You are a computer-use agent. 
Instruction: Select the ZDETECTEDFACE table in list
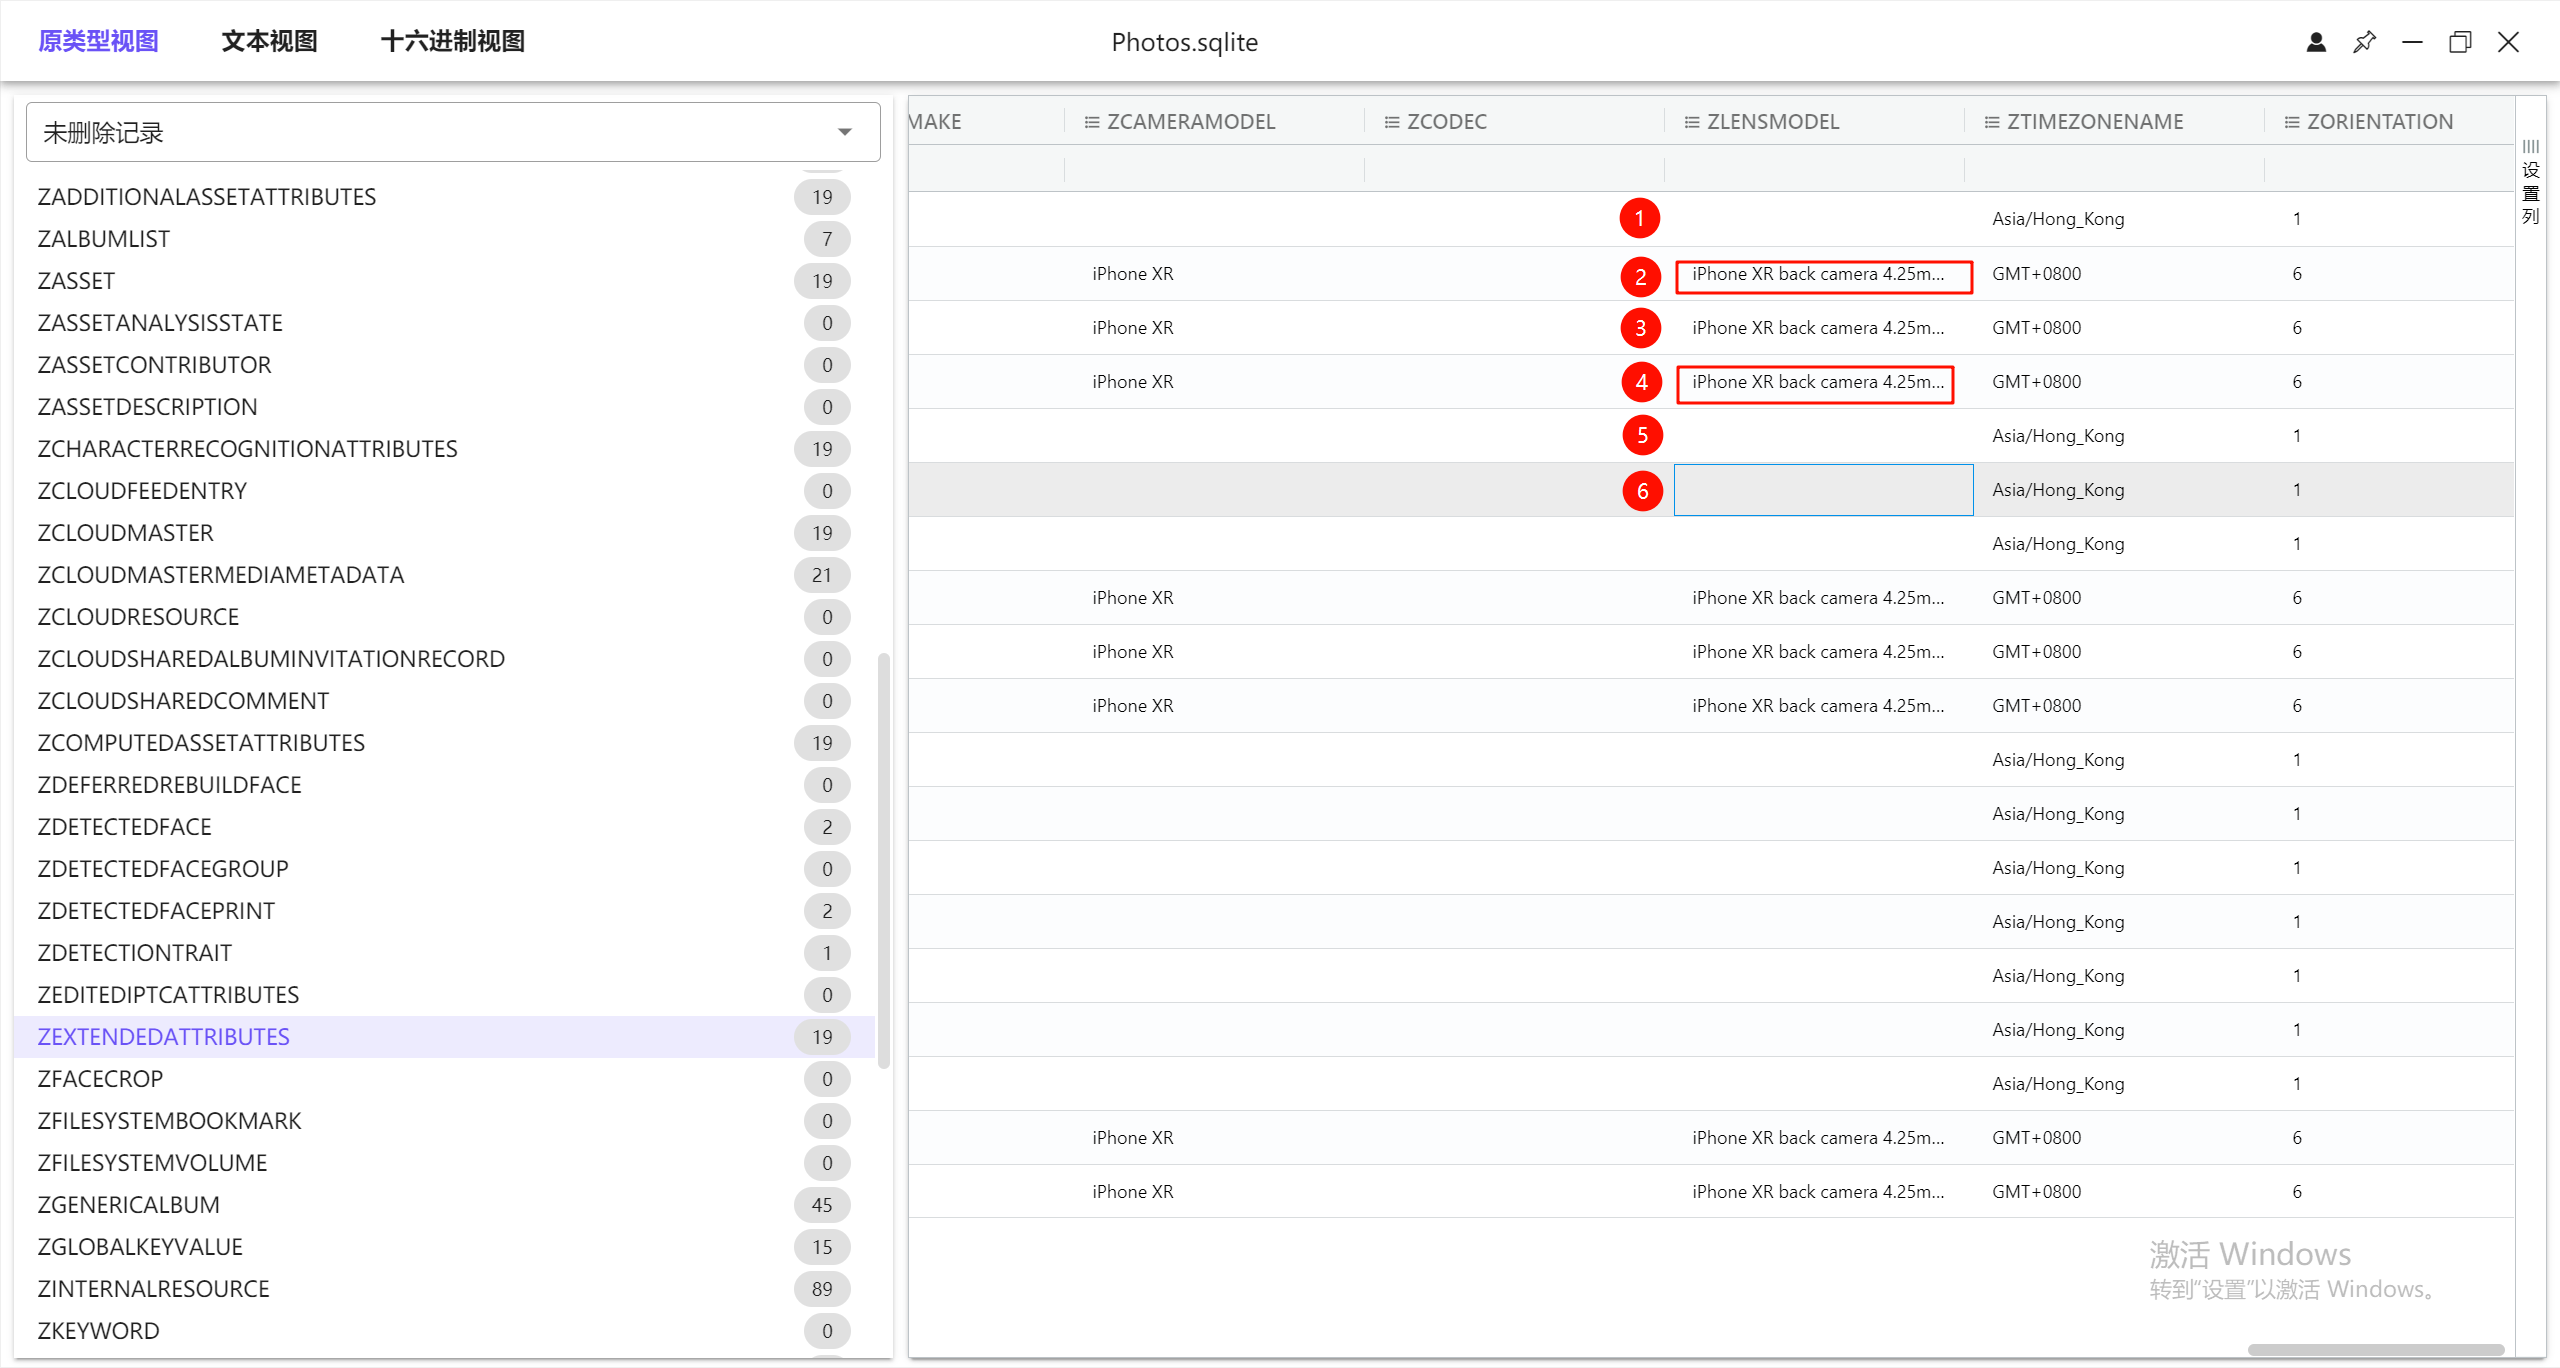(124, 827)
